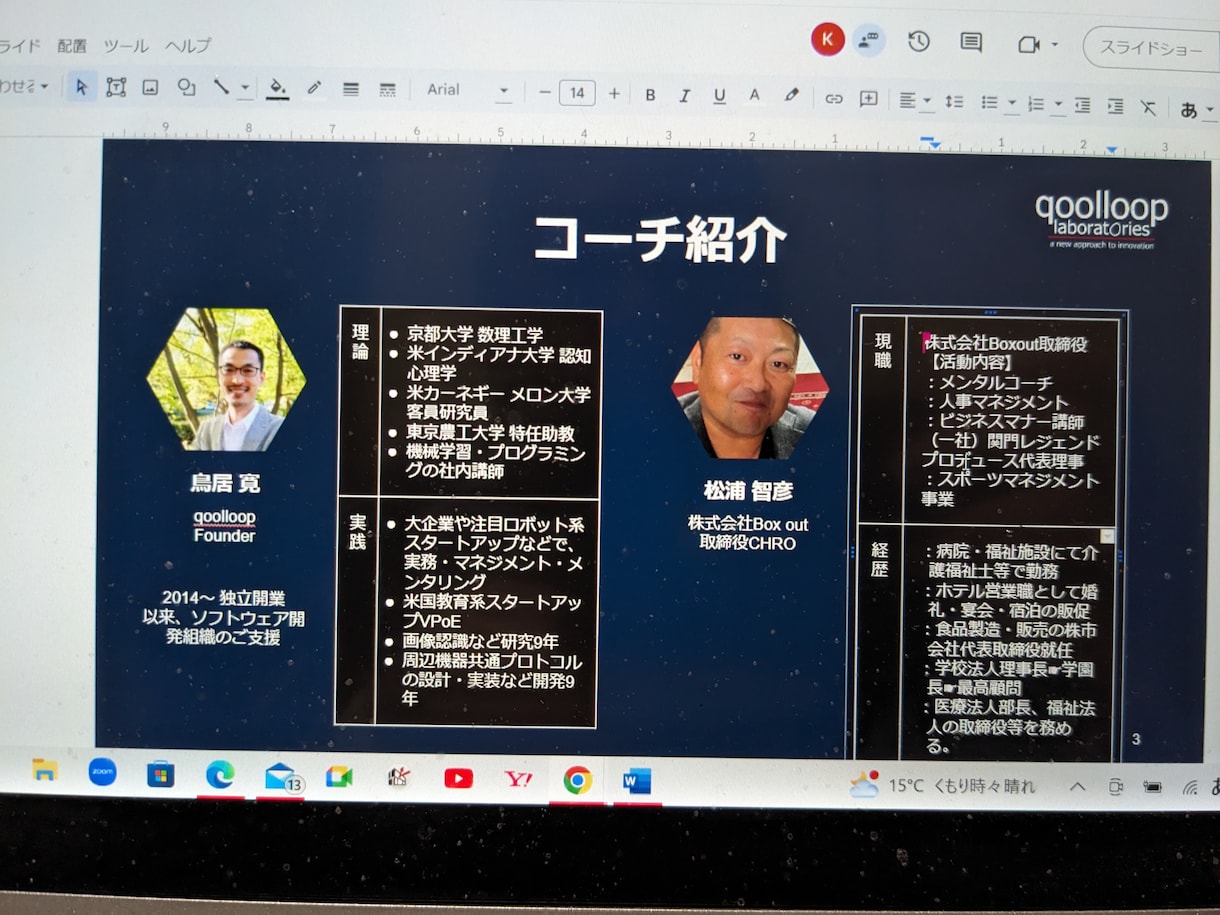
Task: Open the comment history icon
Action: coord(970,42)
